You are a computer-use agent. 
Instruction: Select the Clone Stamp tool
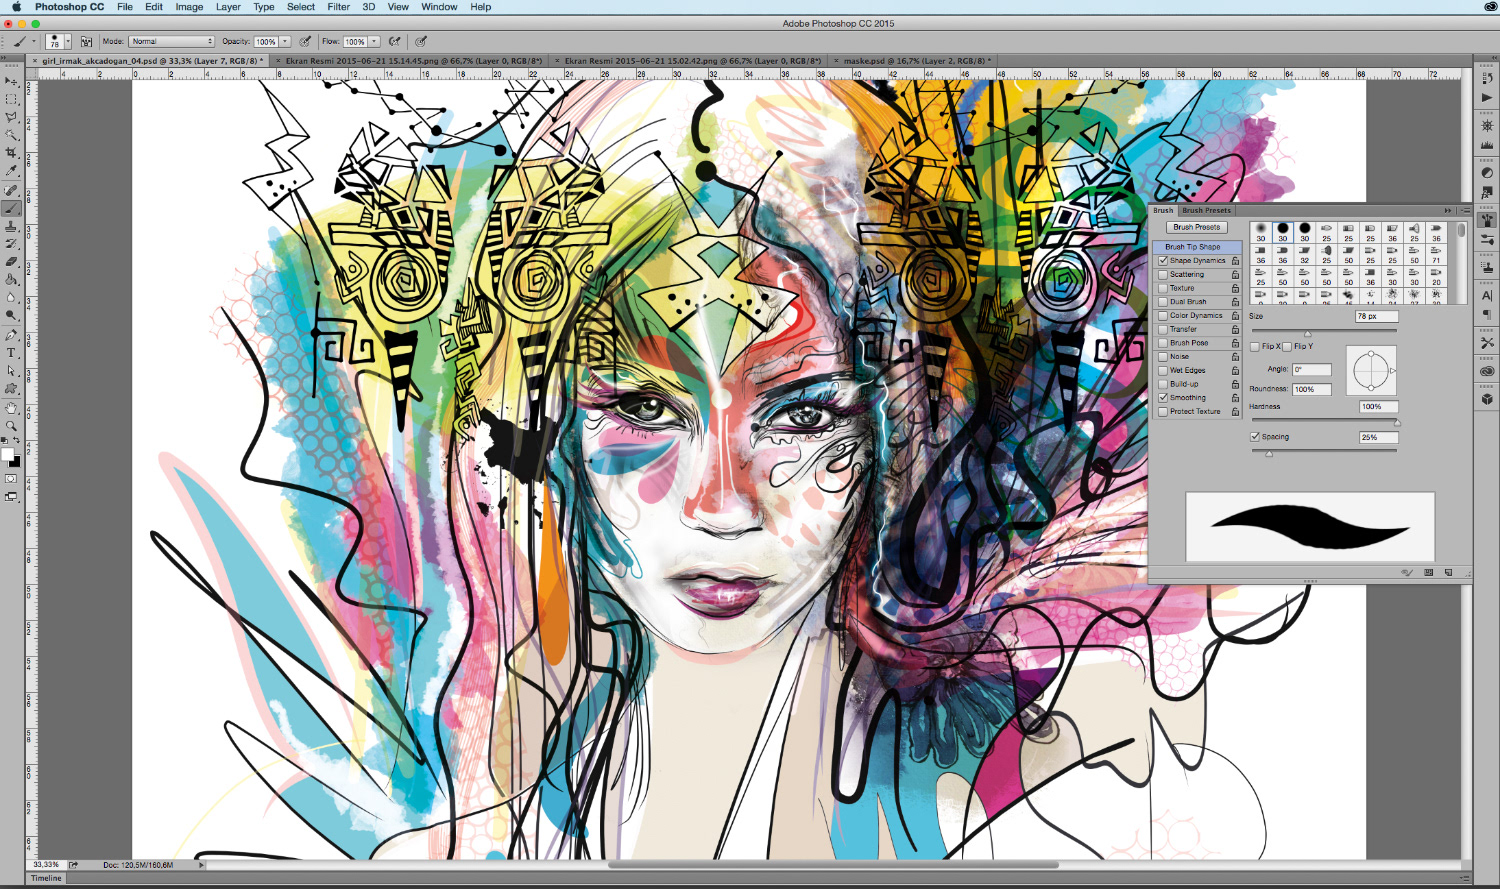tap(12, 227)
